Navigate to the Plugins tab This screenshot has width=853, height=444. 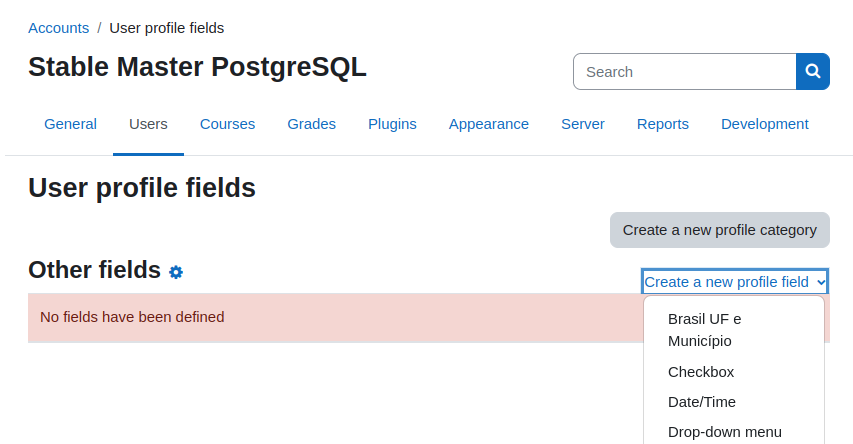(x=392, y=124)
